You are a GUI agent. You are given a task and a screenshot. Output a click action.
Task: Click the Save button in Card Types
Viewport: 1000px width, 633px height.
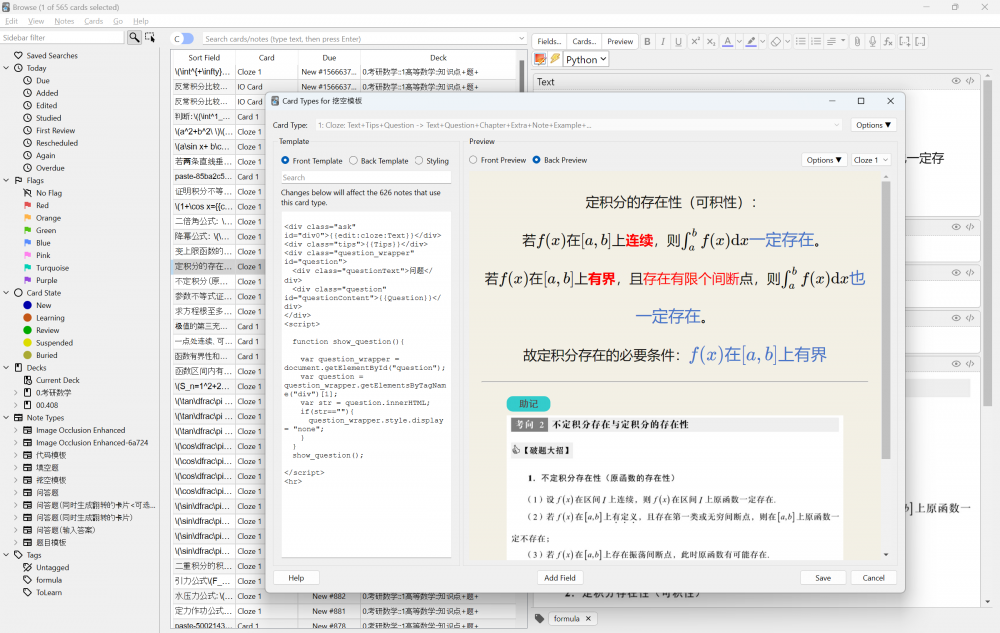(x=823, y=578)
